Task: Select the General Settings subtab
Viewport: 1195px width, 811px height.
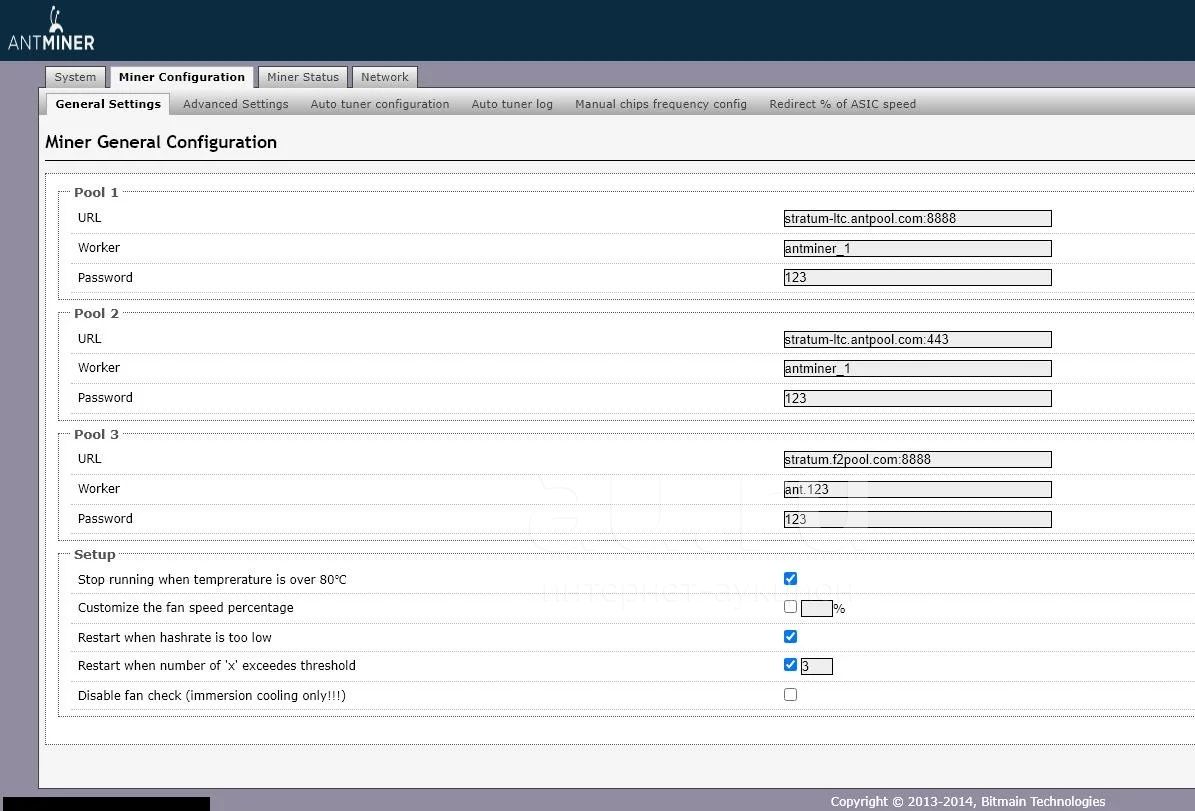Action: tap(108, 104)
